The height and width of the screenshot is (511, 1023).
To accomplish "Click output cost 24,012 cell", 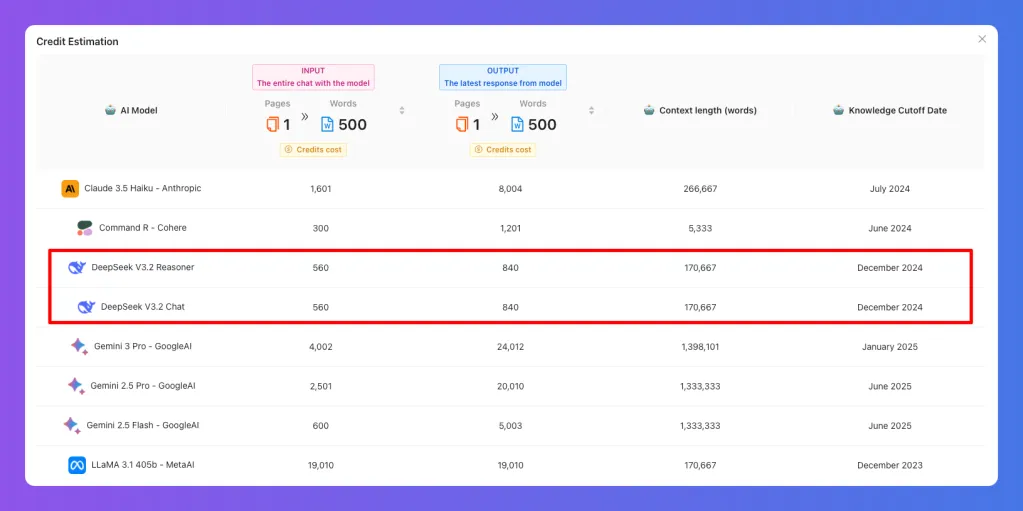I will (510, 347).
